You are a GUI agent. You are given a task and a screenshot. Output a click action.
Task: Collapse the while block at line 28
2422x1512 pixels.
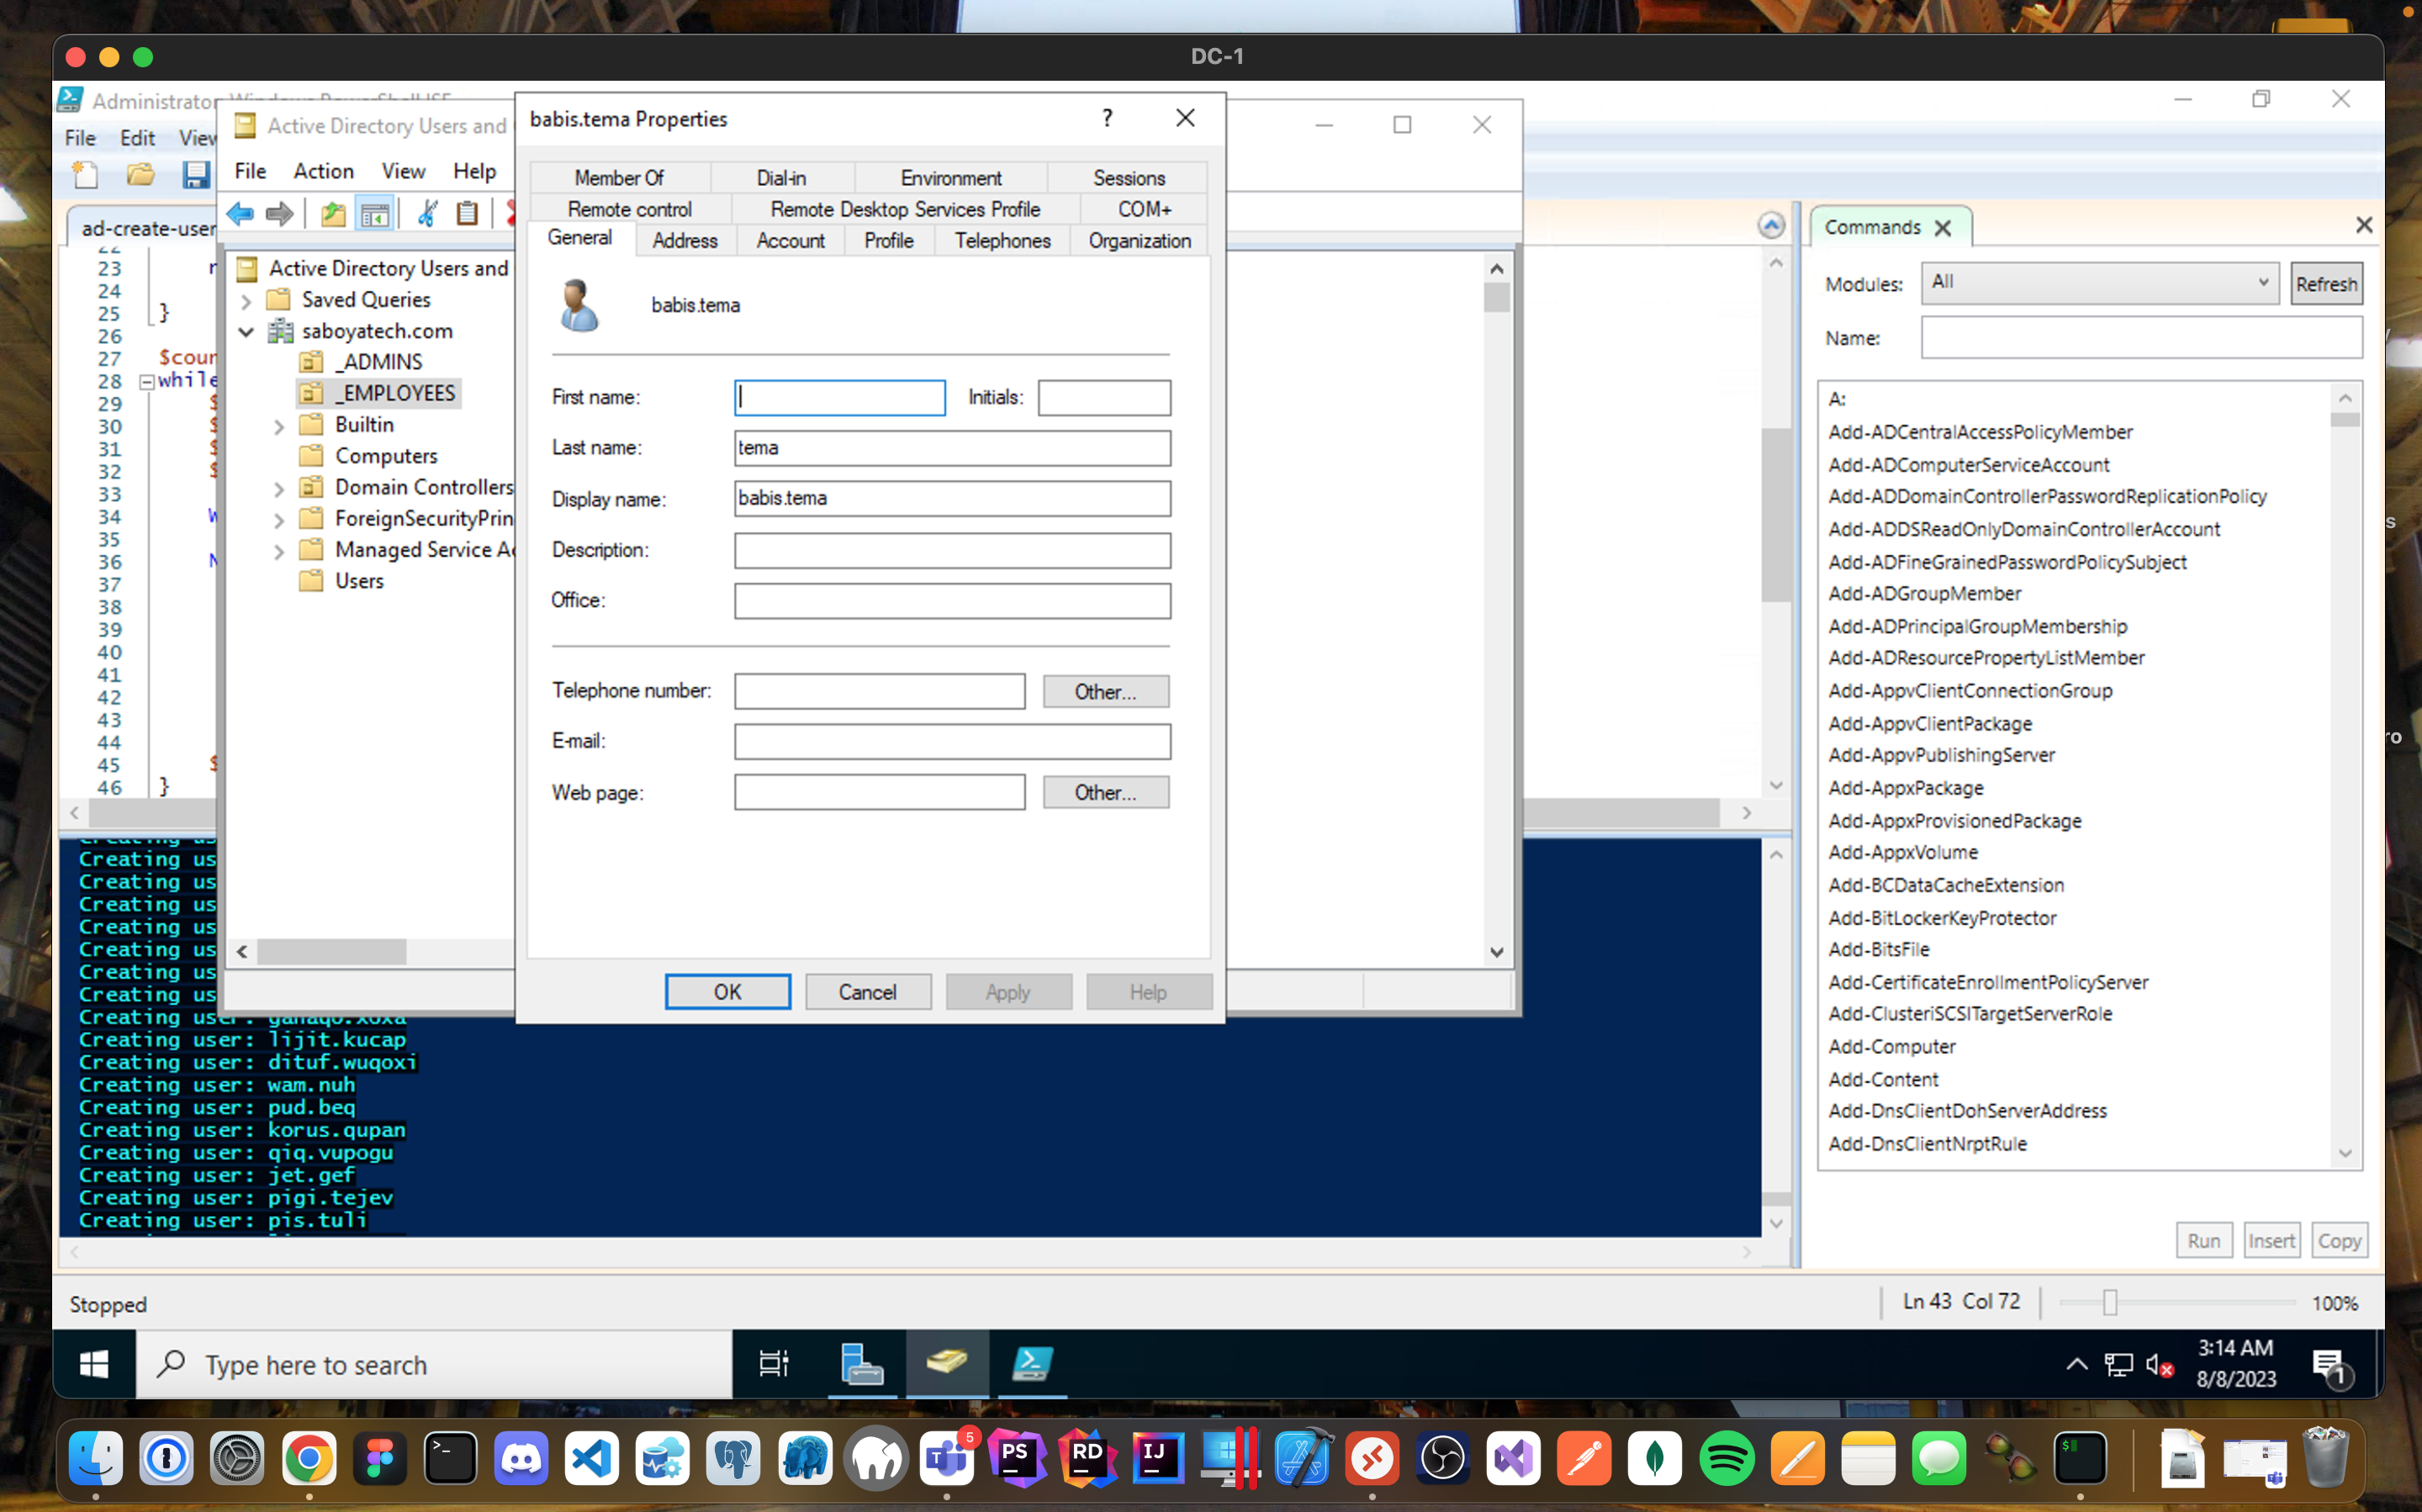tap(147, 381)
